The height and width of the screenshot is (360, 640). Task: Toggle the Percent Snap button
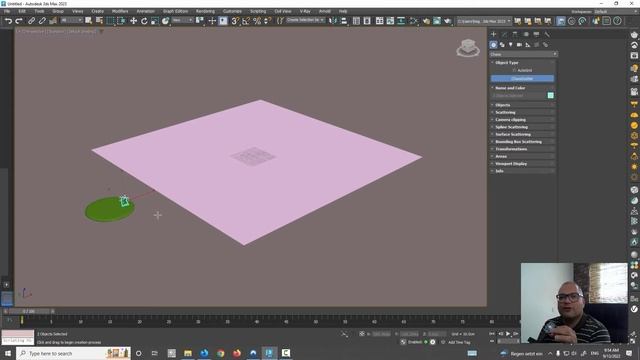tap(257, 21)
